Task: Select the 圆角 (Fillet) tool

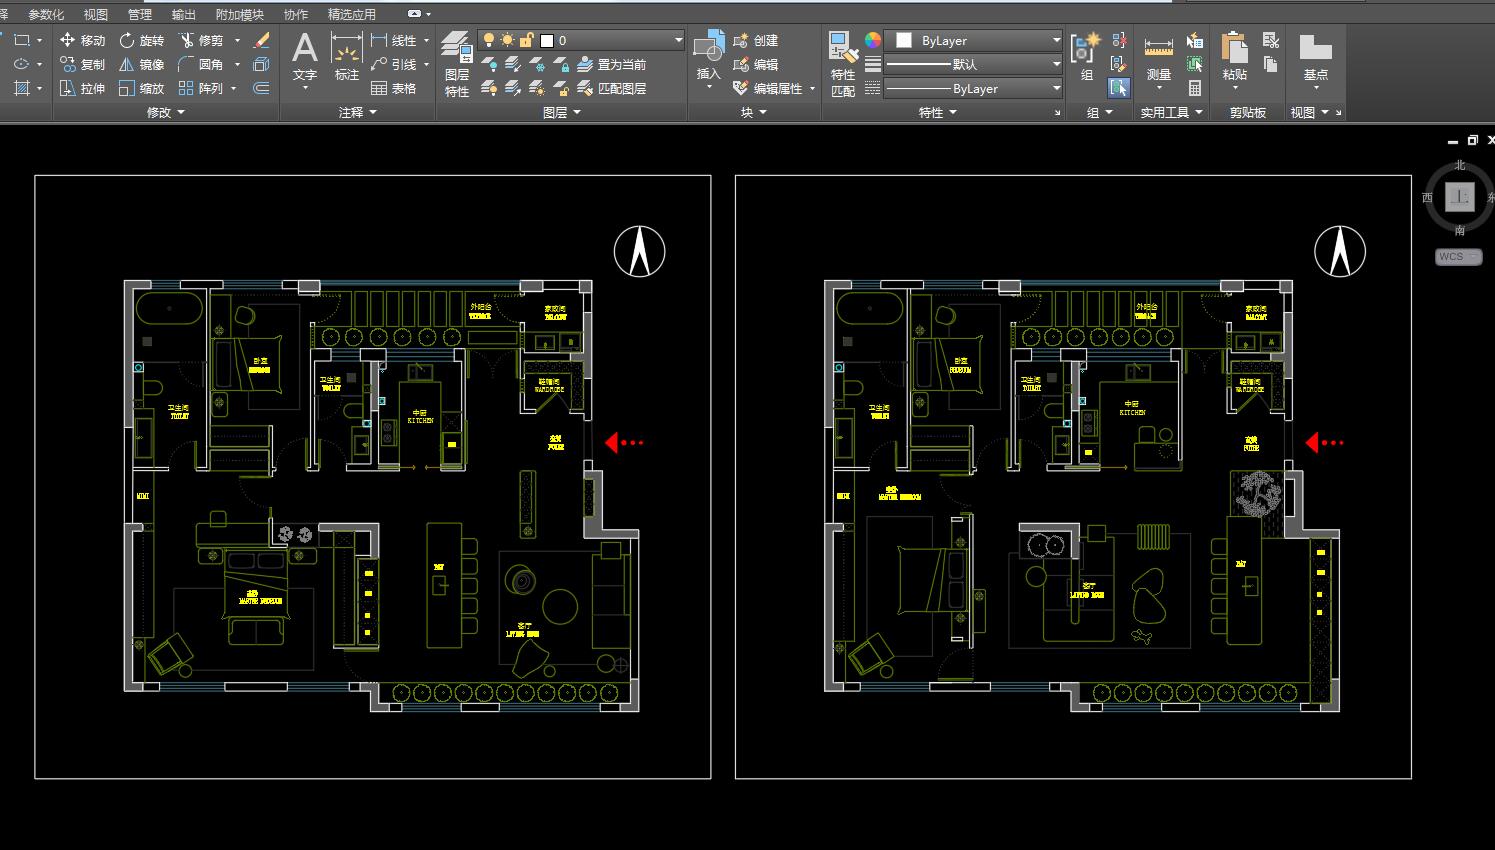Action: 201,64
